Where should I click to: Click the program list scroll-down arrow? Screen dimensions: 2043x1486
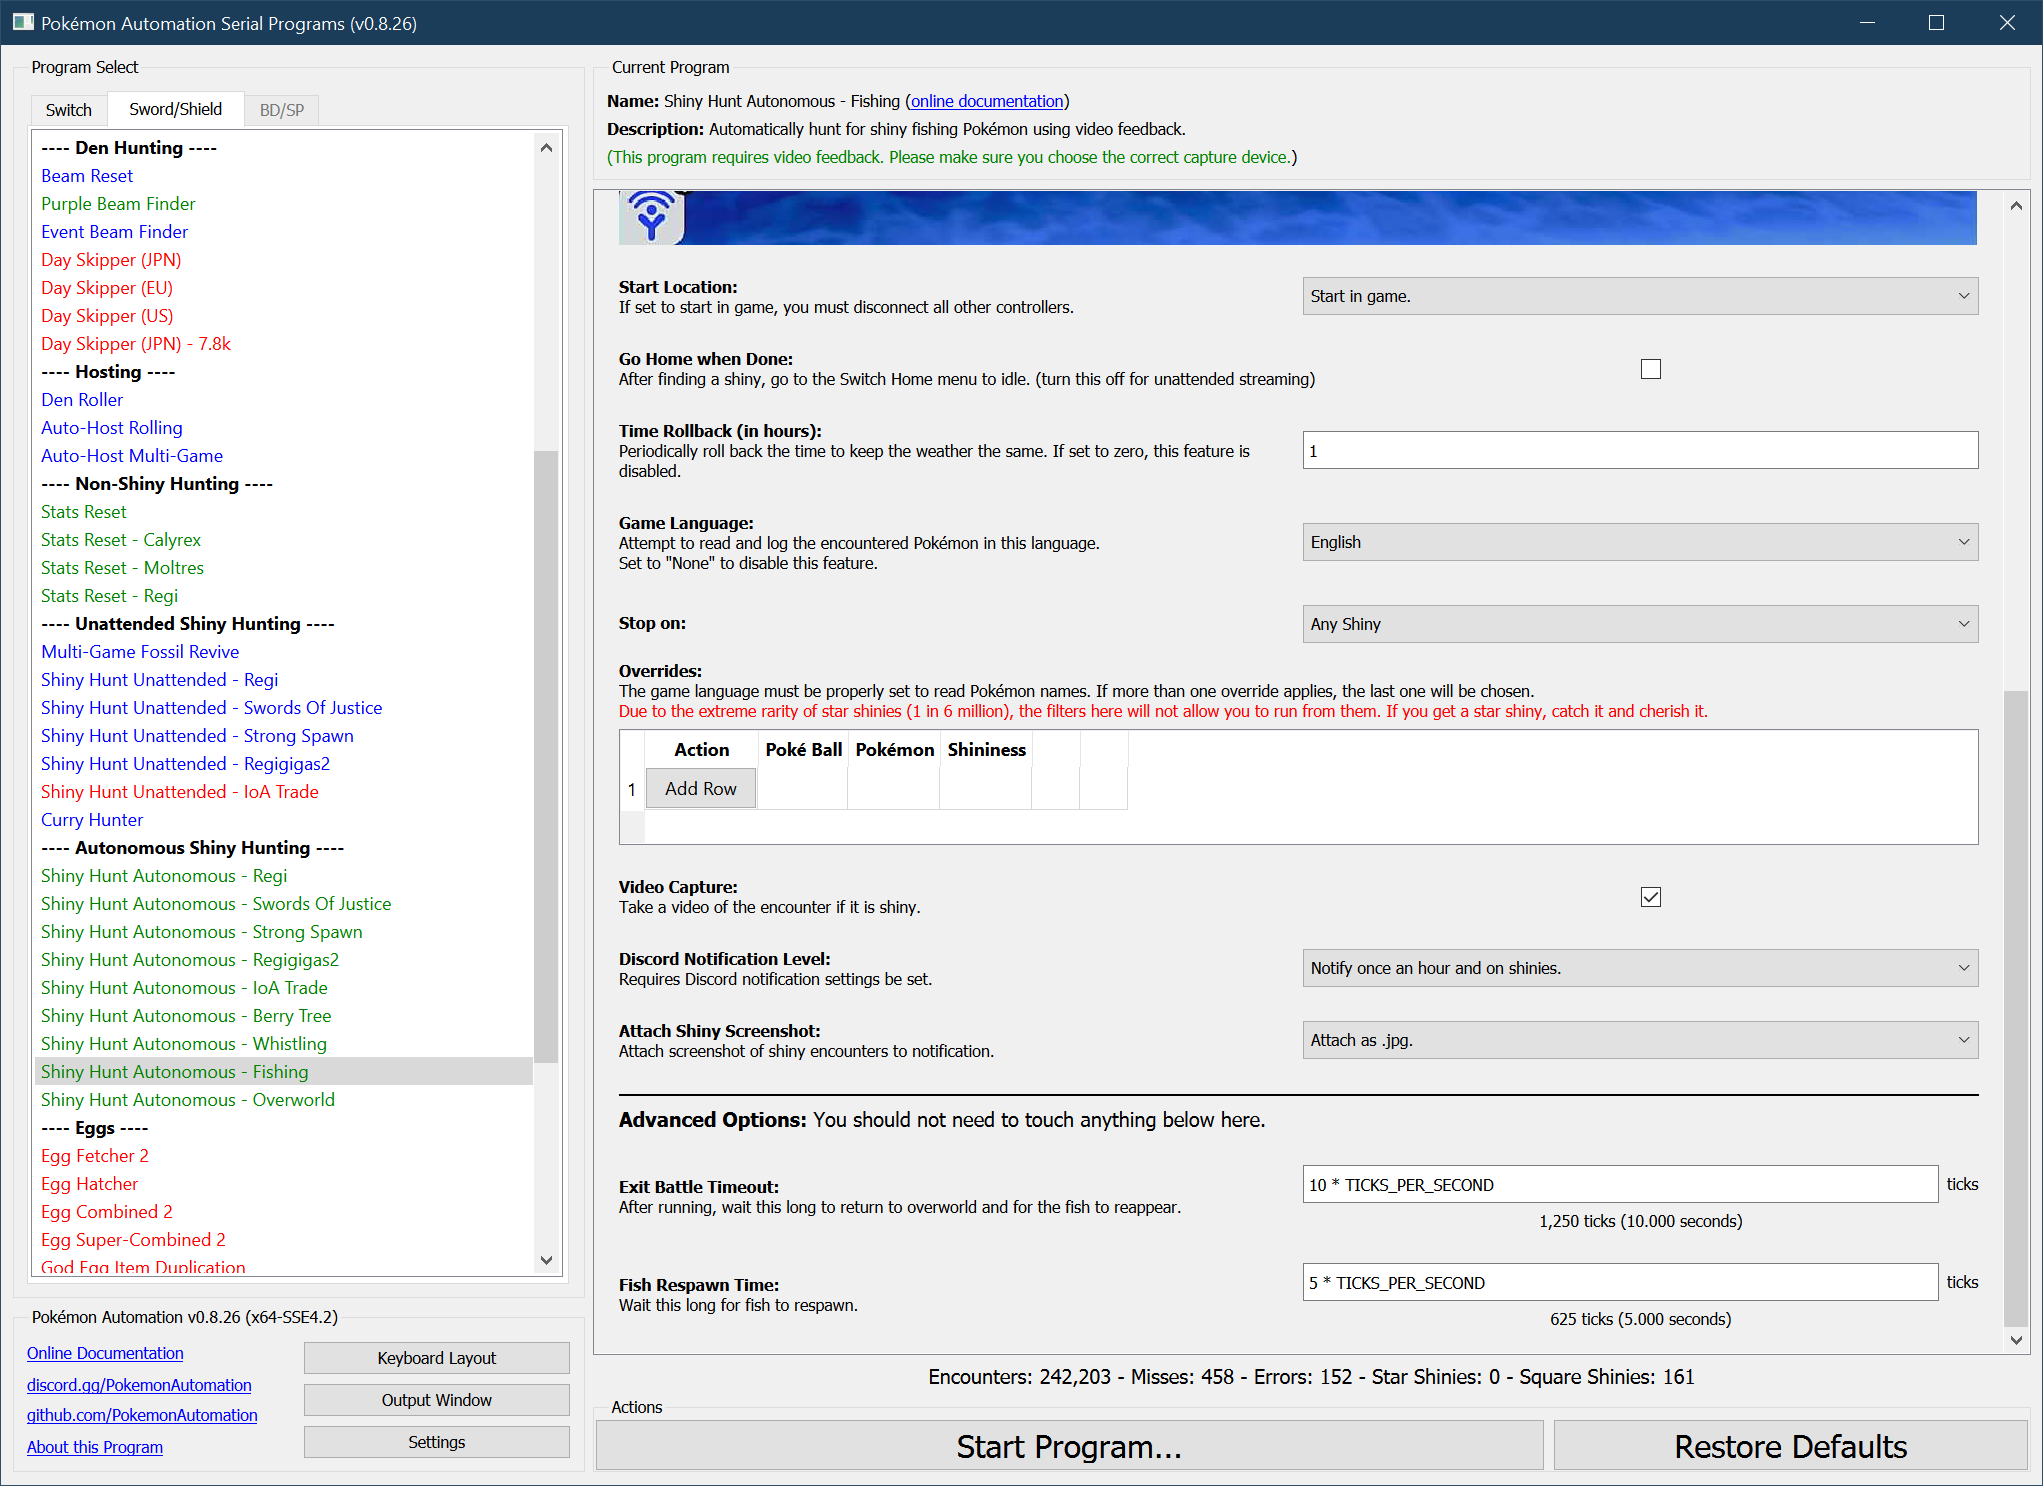click(x=546, y=1260)
